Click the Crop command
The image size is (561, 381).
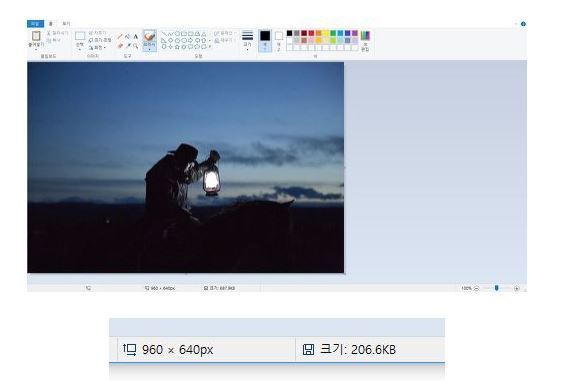pyautogui.click(x=97, y=33)
